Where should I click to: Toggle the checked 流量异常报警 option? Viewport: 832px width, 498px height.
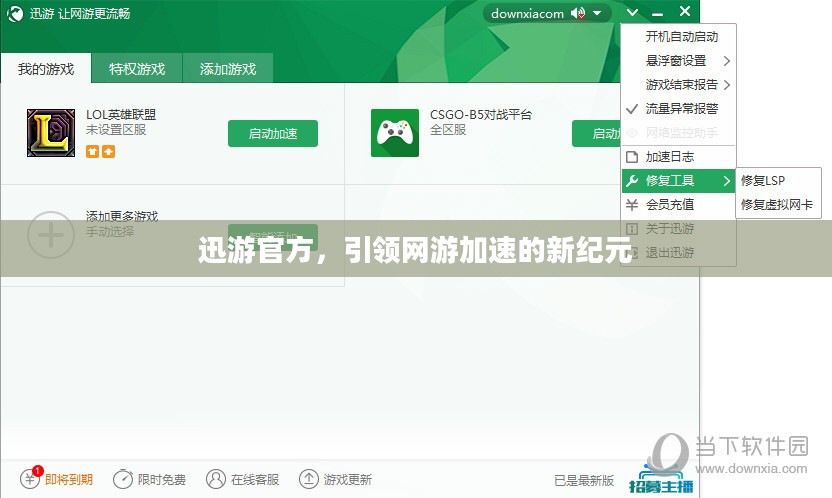click(x=678, y=109)
